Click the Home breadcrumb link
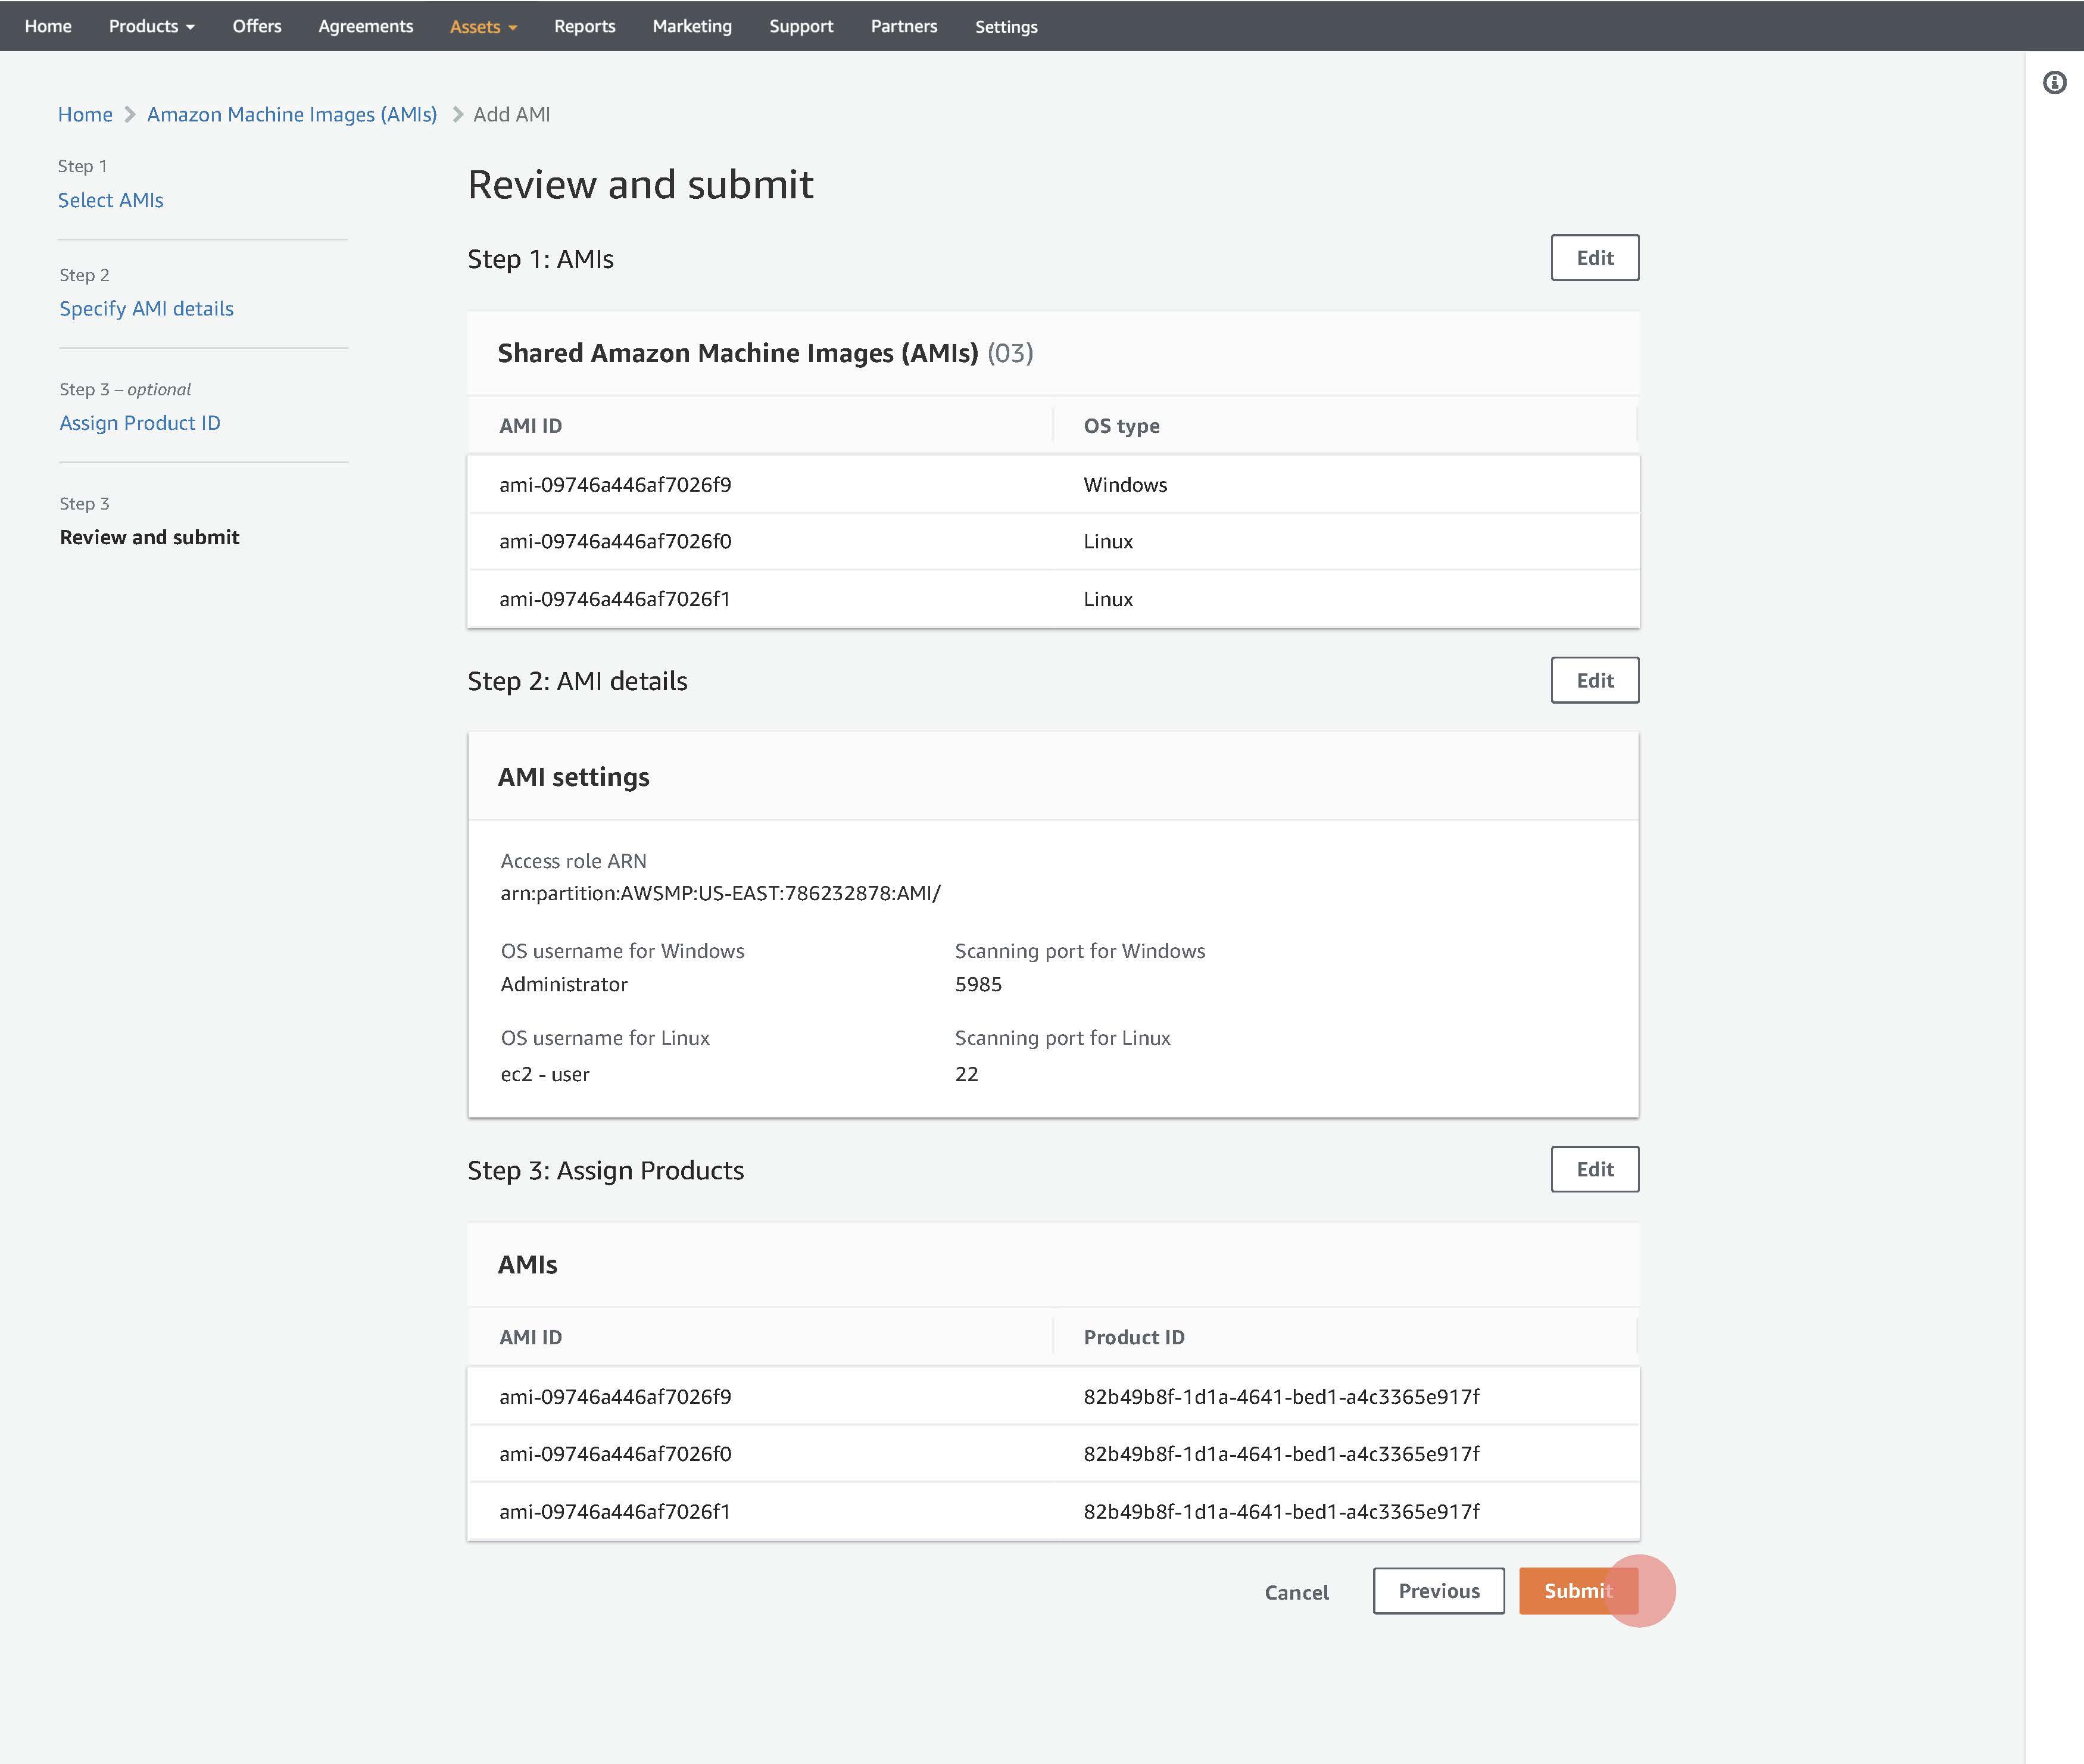2084x1764 pixels. [85, 114]
